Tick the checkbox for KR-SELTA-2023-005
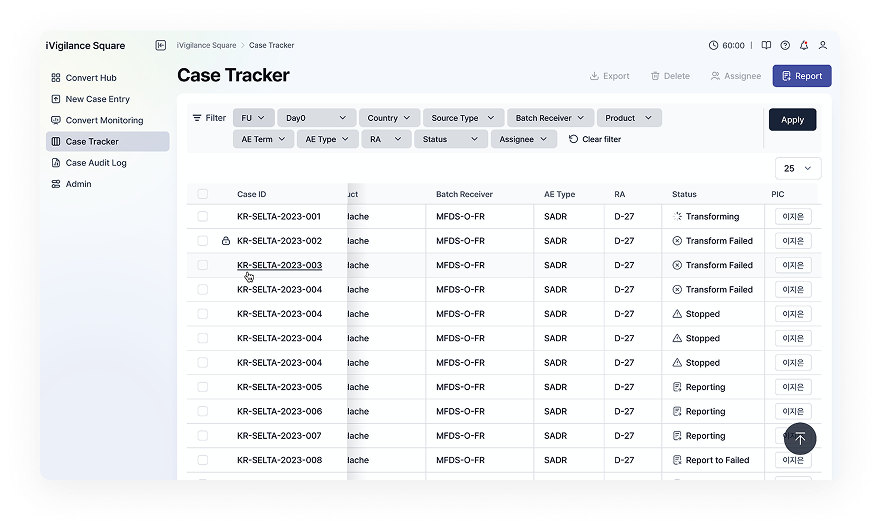 tap(203, 387)
